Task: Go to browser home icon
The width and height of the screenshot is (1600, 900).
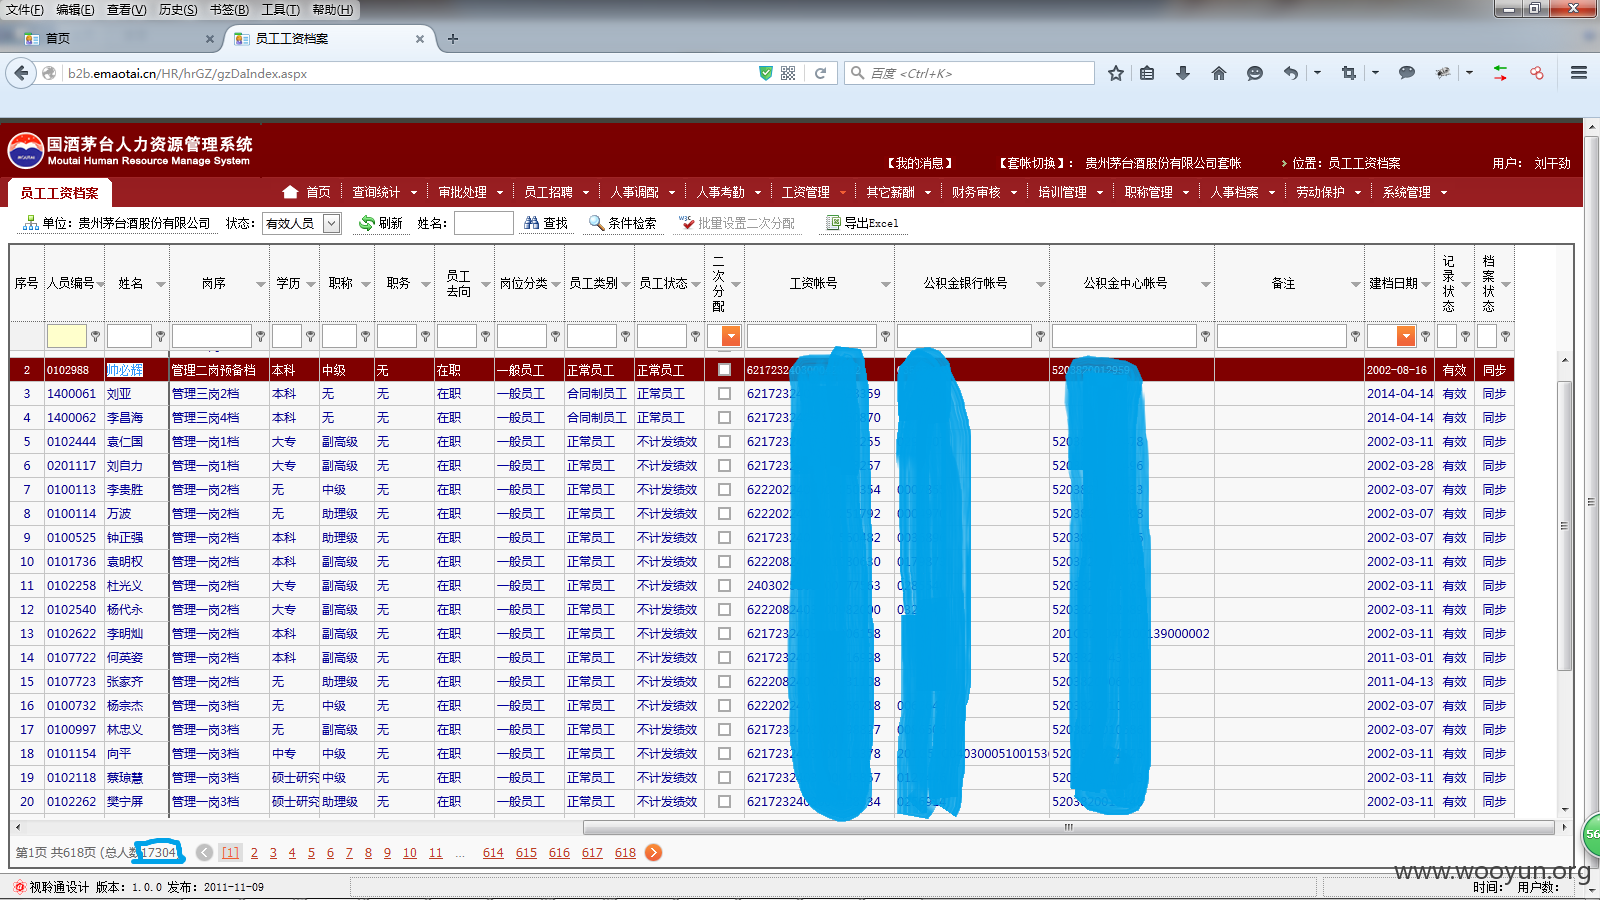Action: pyautogui.click(x=1218, y=73)
